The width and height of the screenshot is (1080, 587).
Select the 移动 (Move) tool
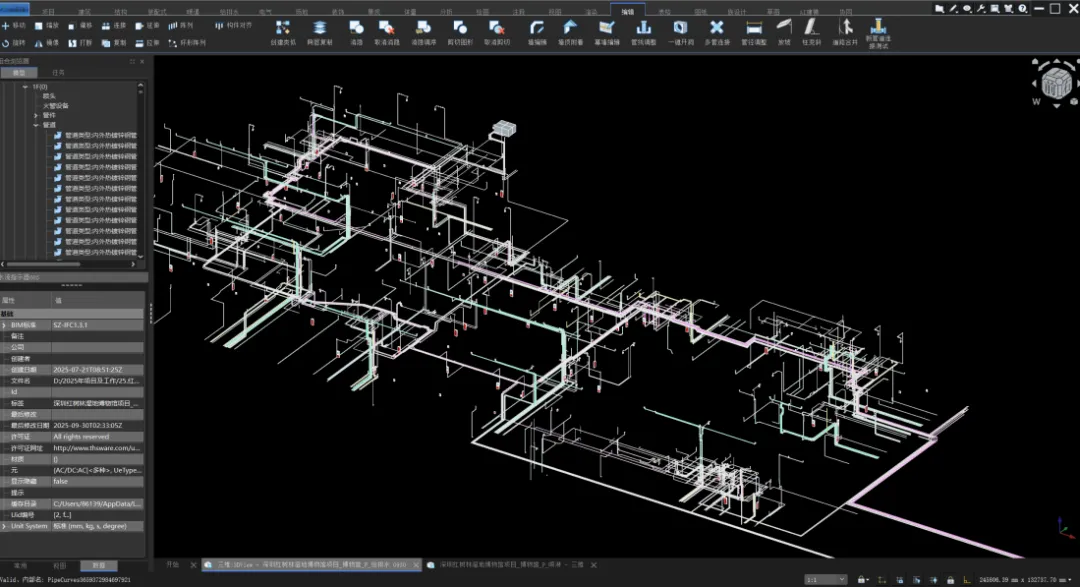coord(13,25)
